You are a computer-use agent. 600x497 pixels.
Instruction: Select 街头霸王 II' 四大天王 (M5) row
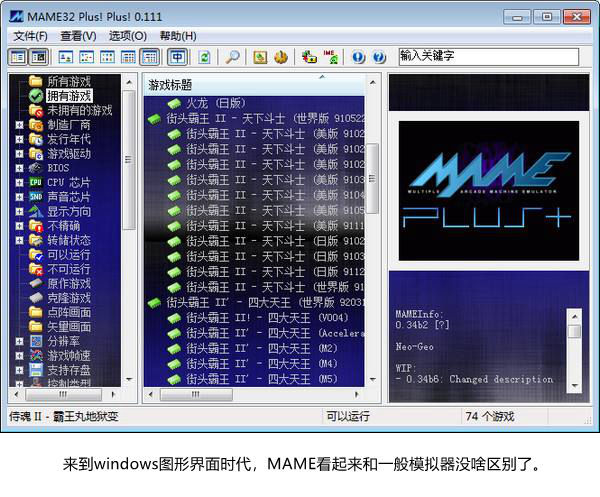[253, 379]
